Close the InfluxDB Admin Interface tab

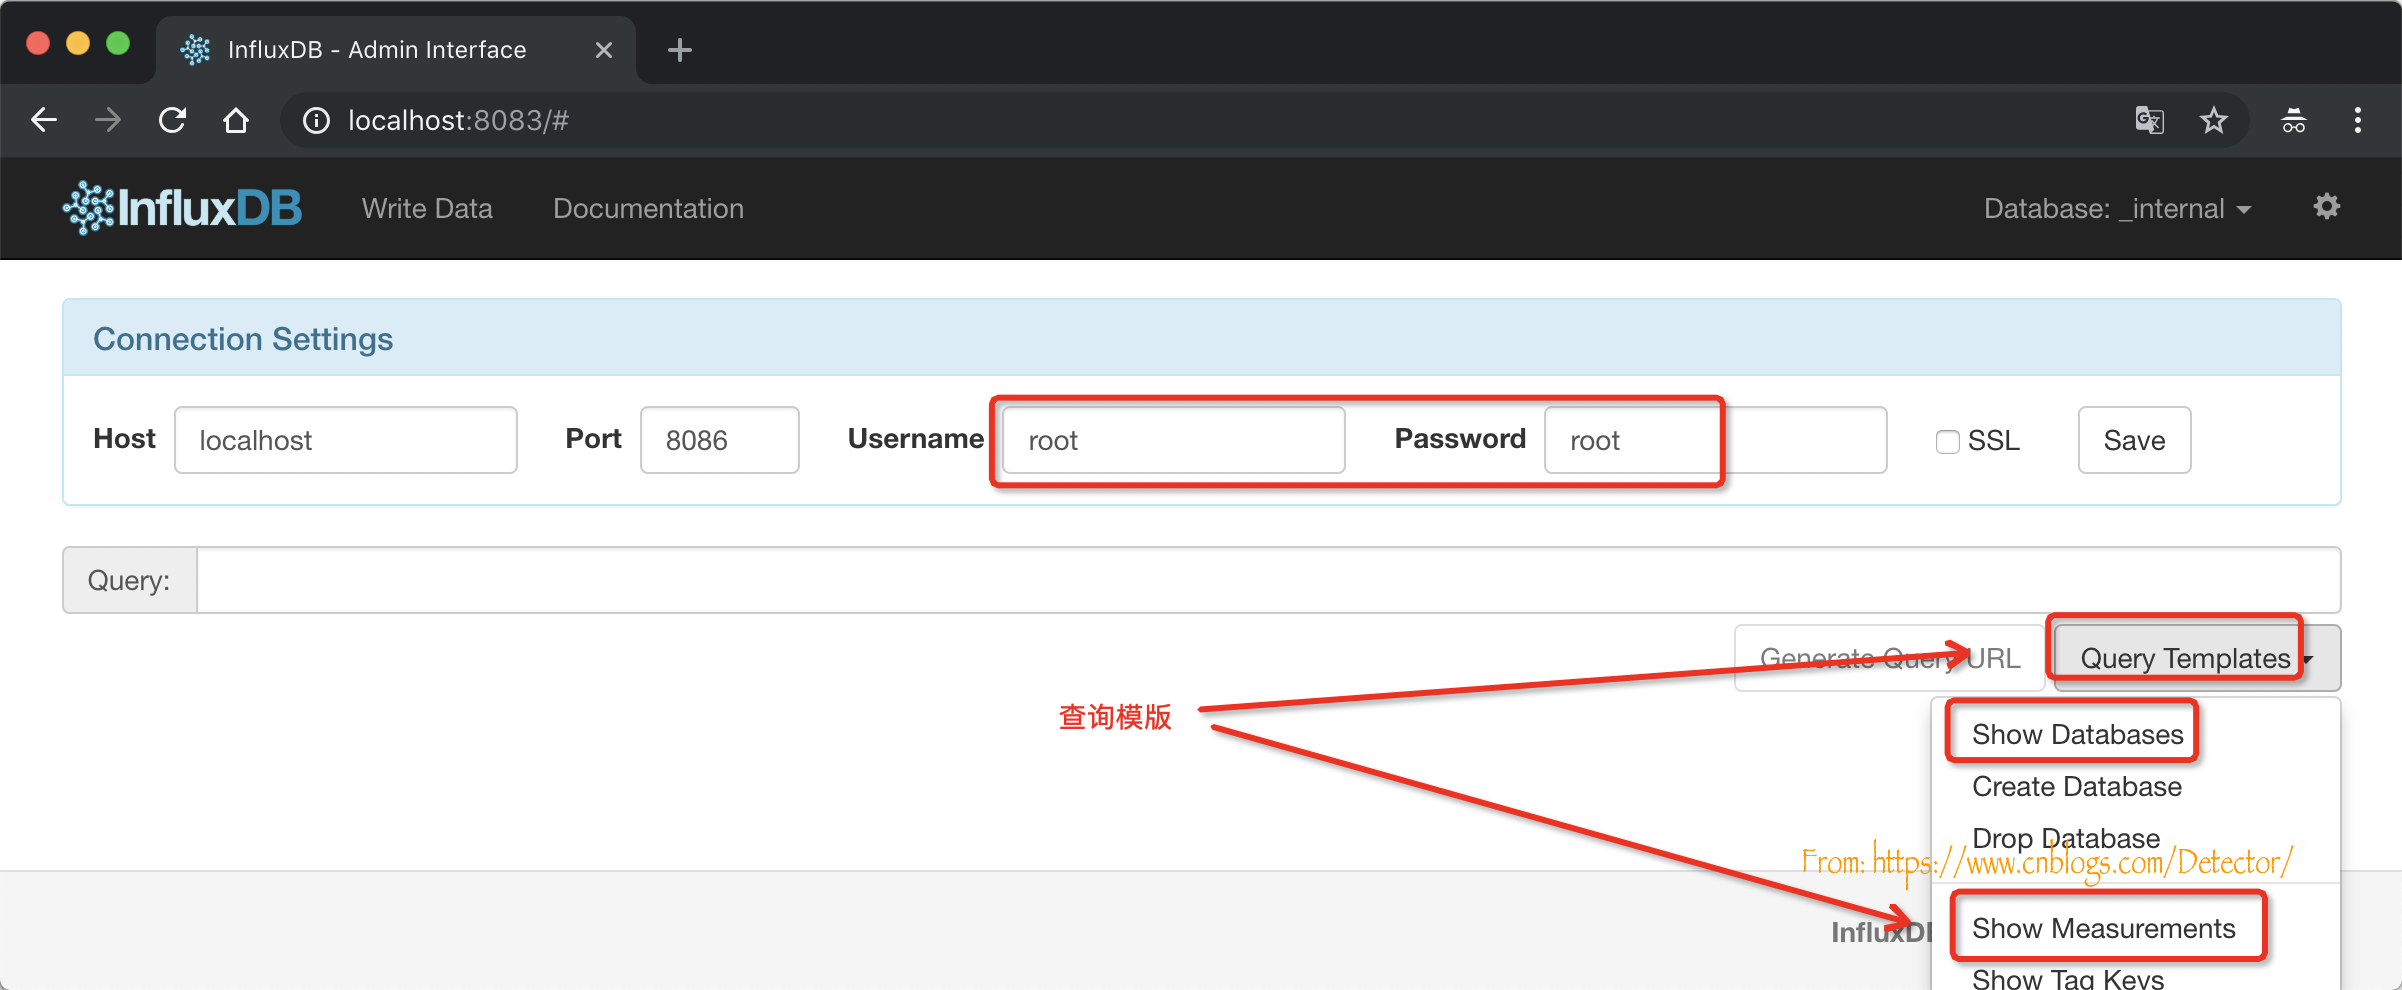click(604, 50)
